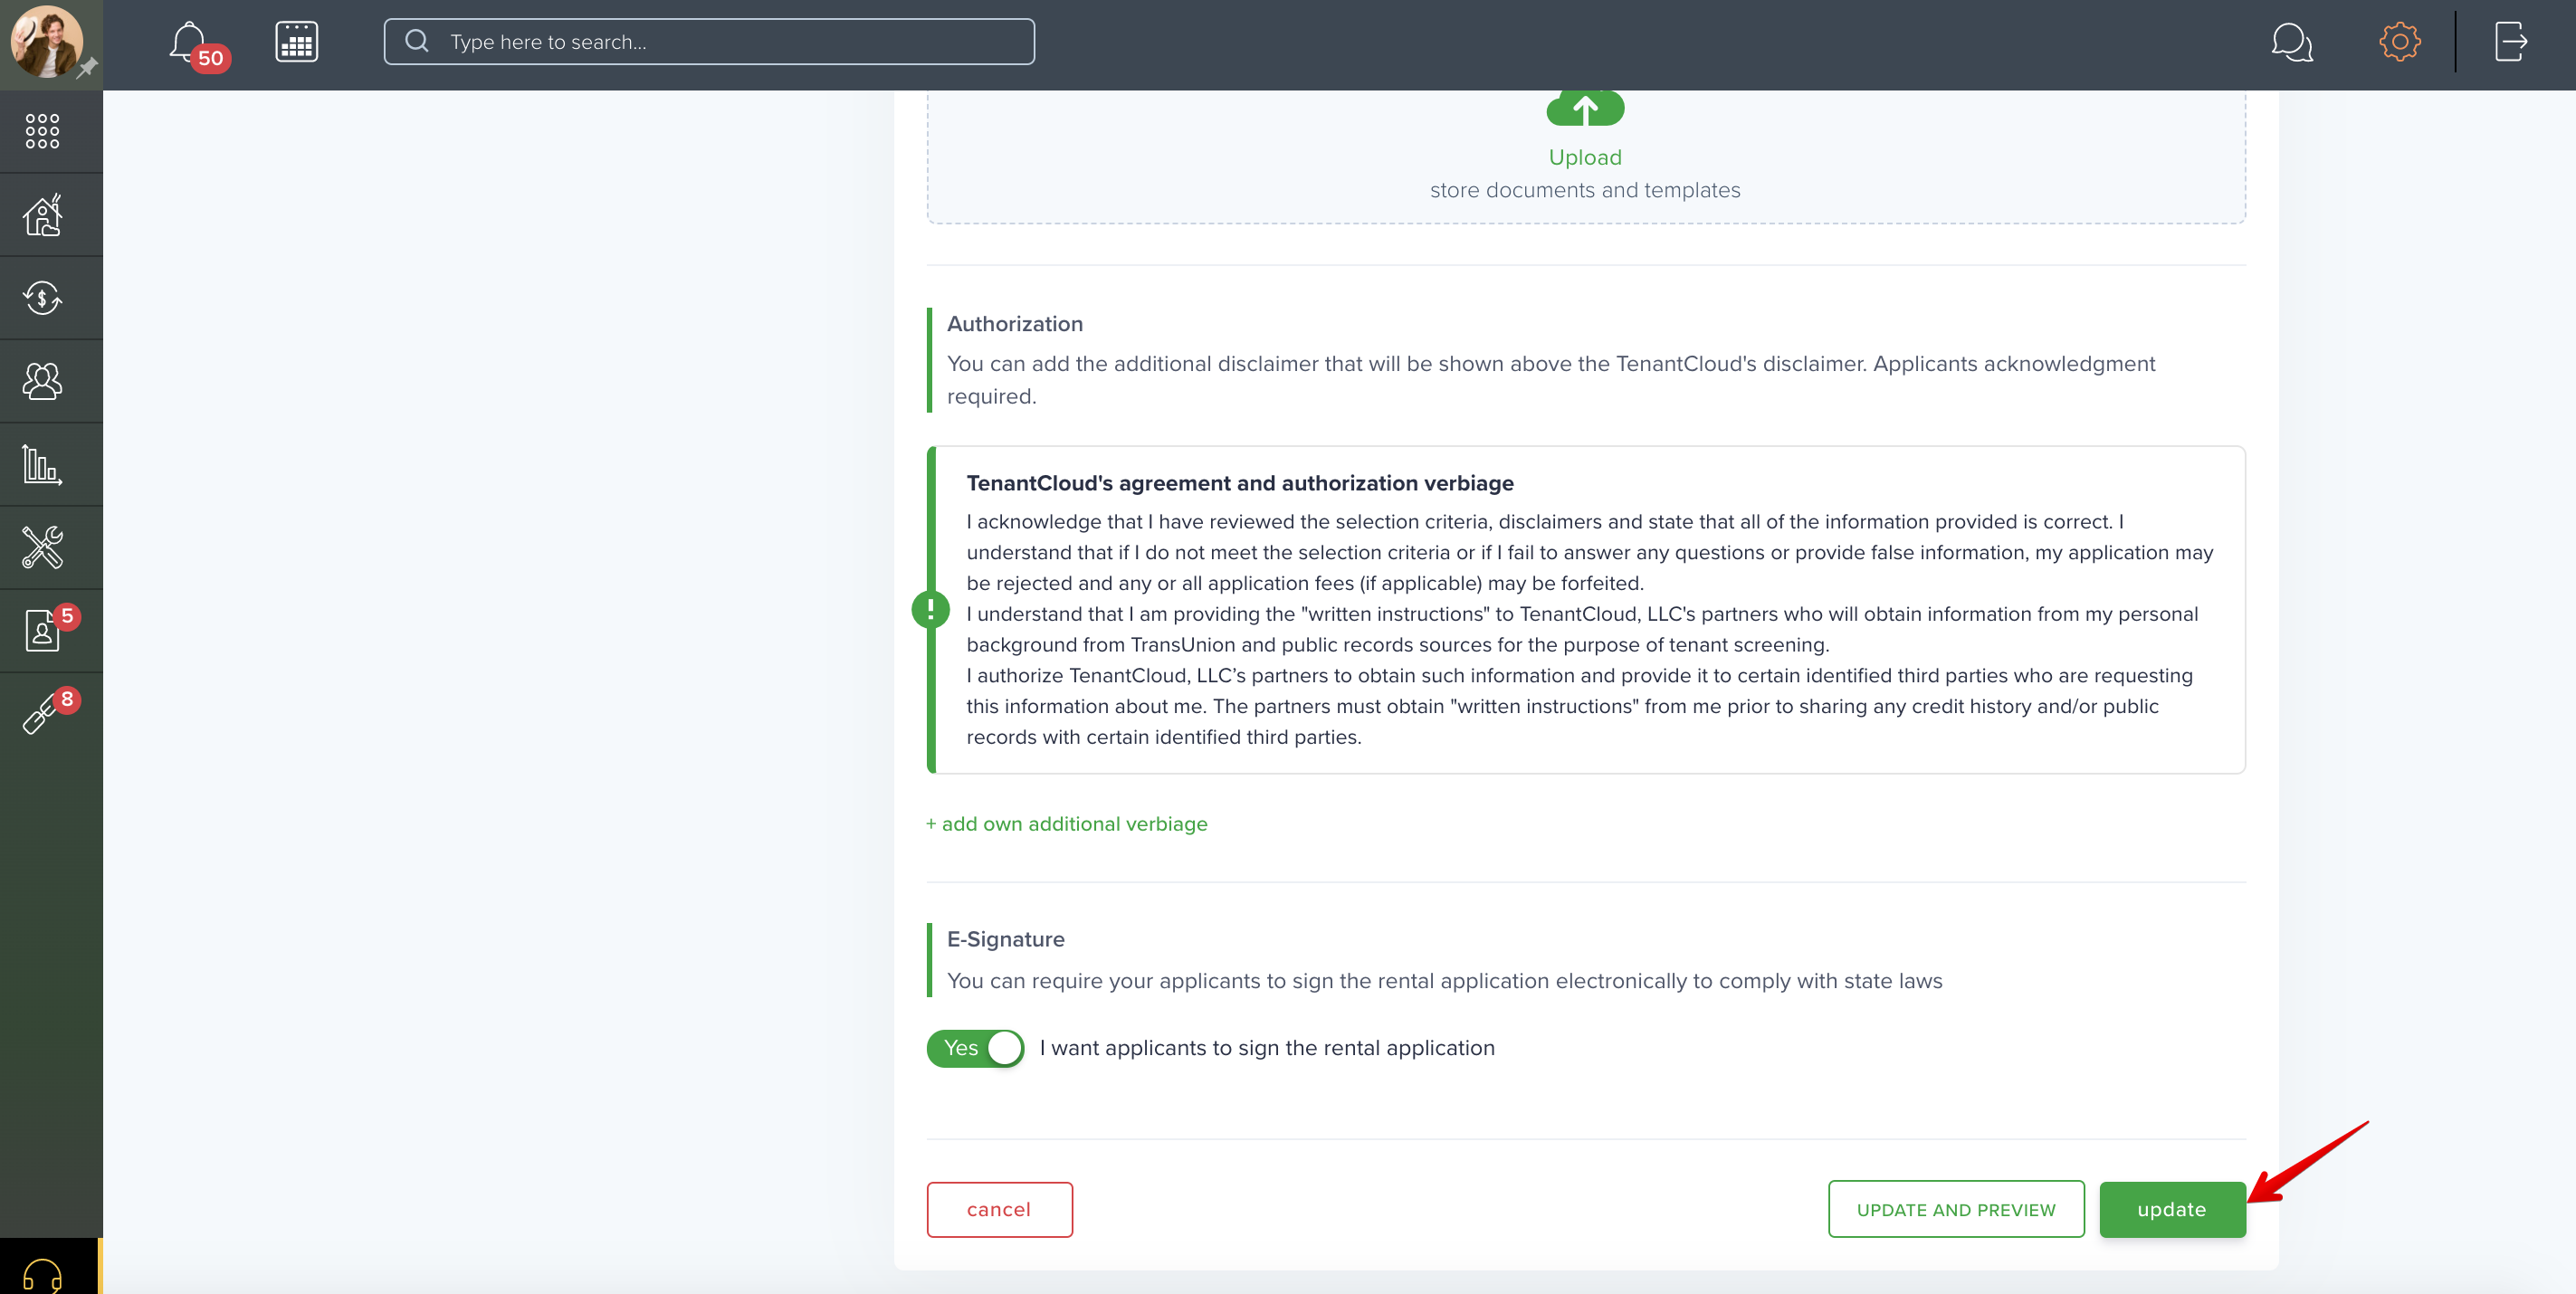Open the contacts people icon in sidebar

[42, 381]
